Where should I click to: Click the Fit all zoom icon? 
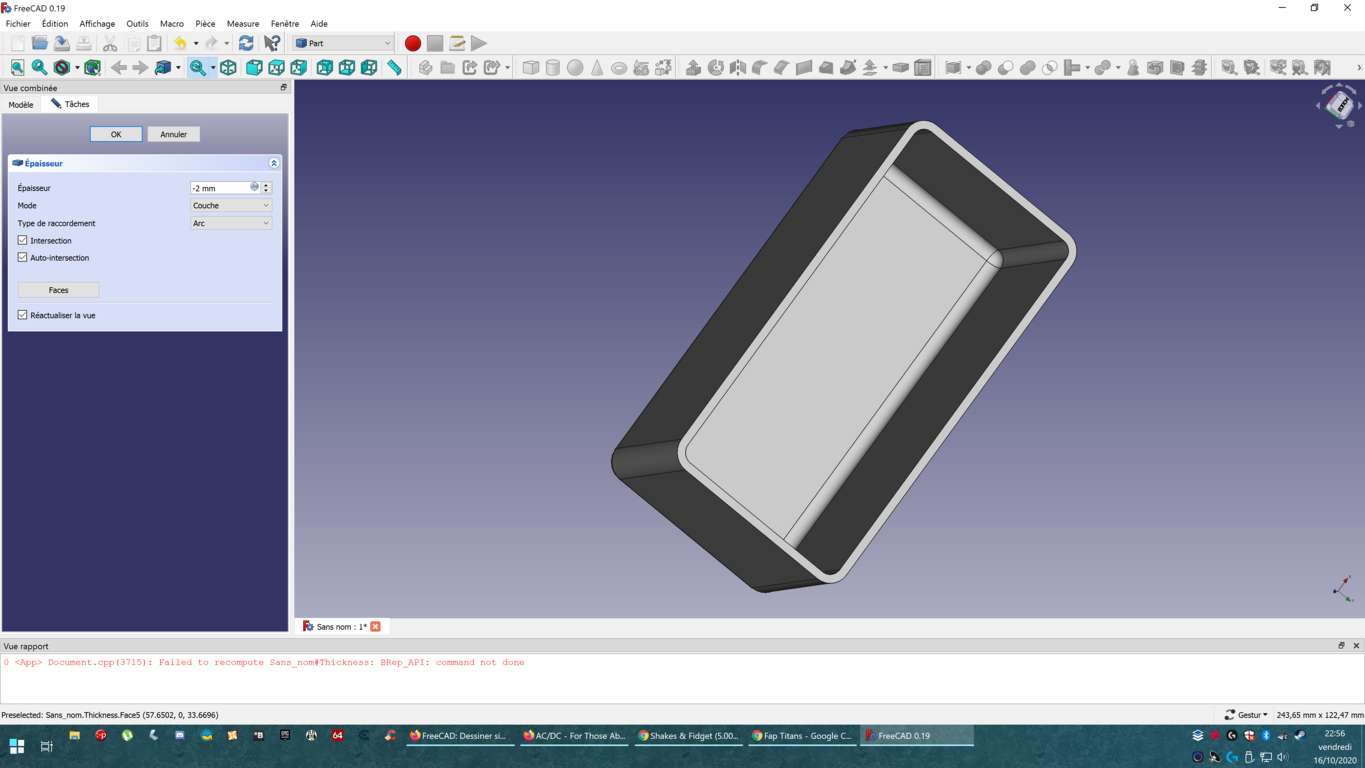click(x=17, y=68)
